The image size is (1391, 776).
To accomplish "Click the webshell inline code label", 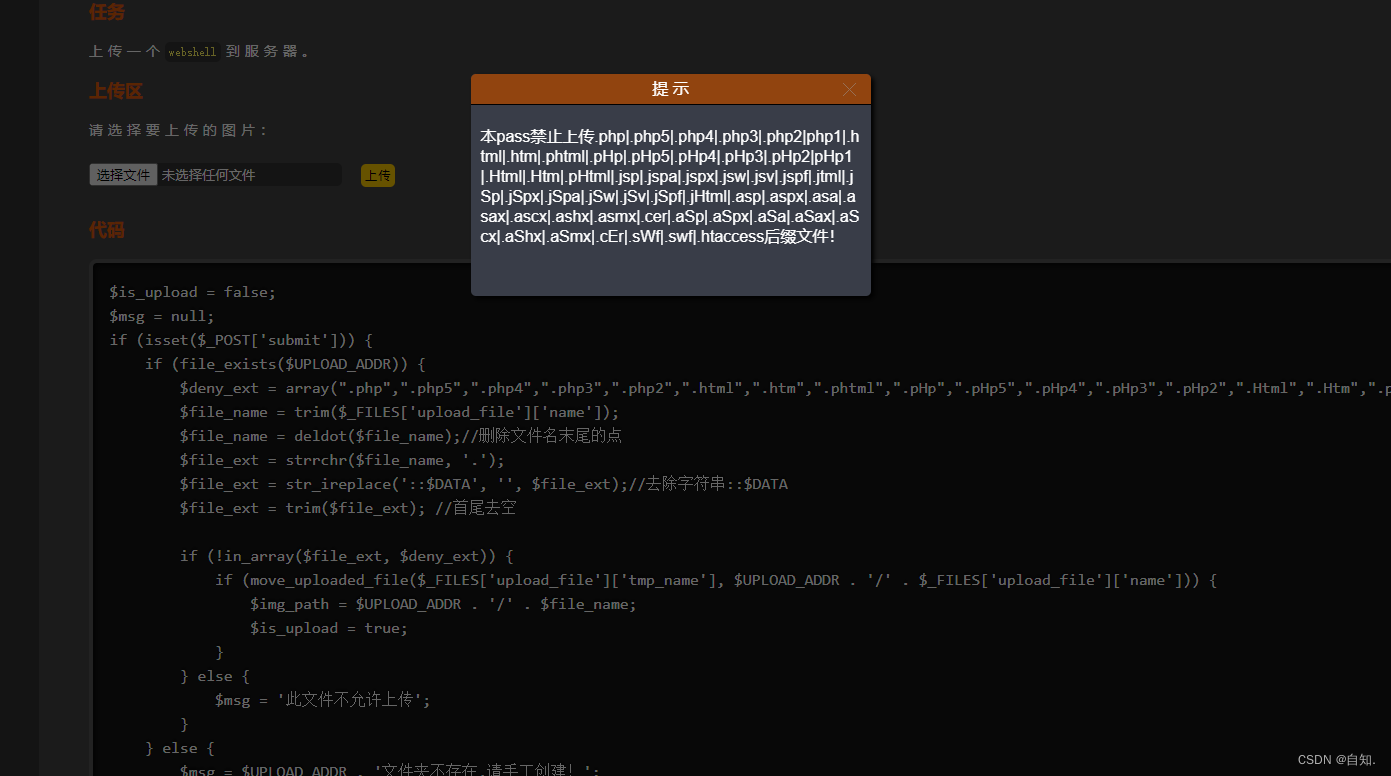I will pos(192,52).
